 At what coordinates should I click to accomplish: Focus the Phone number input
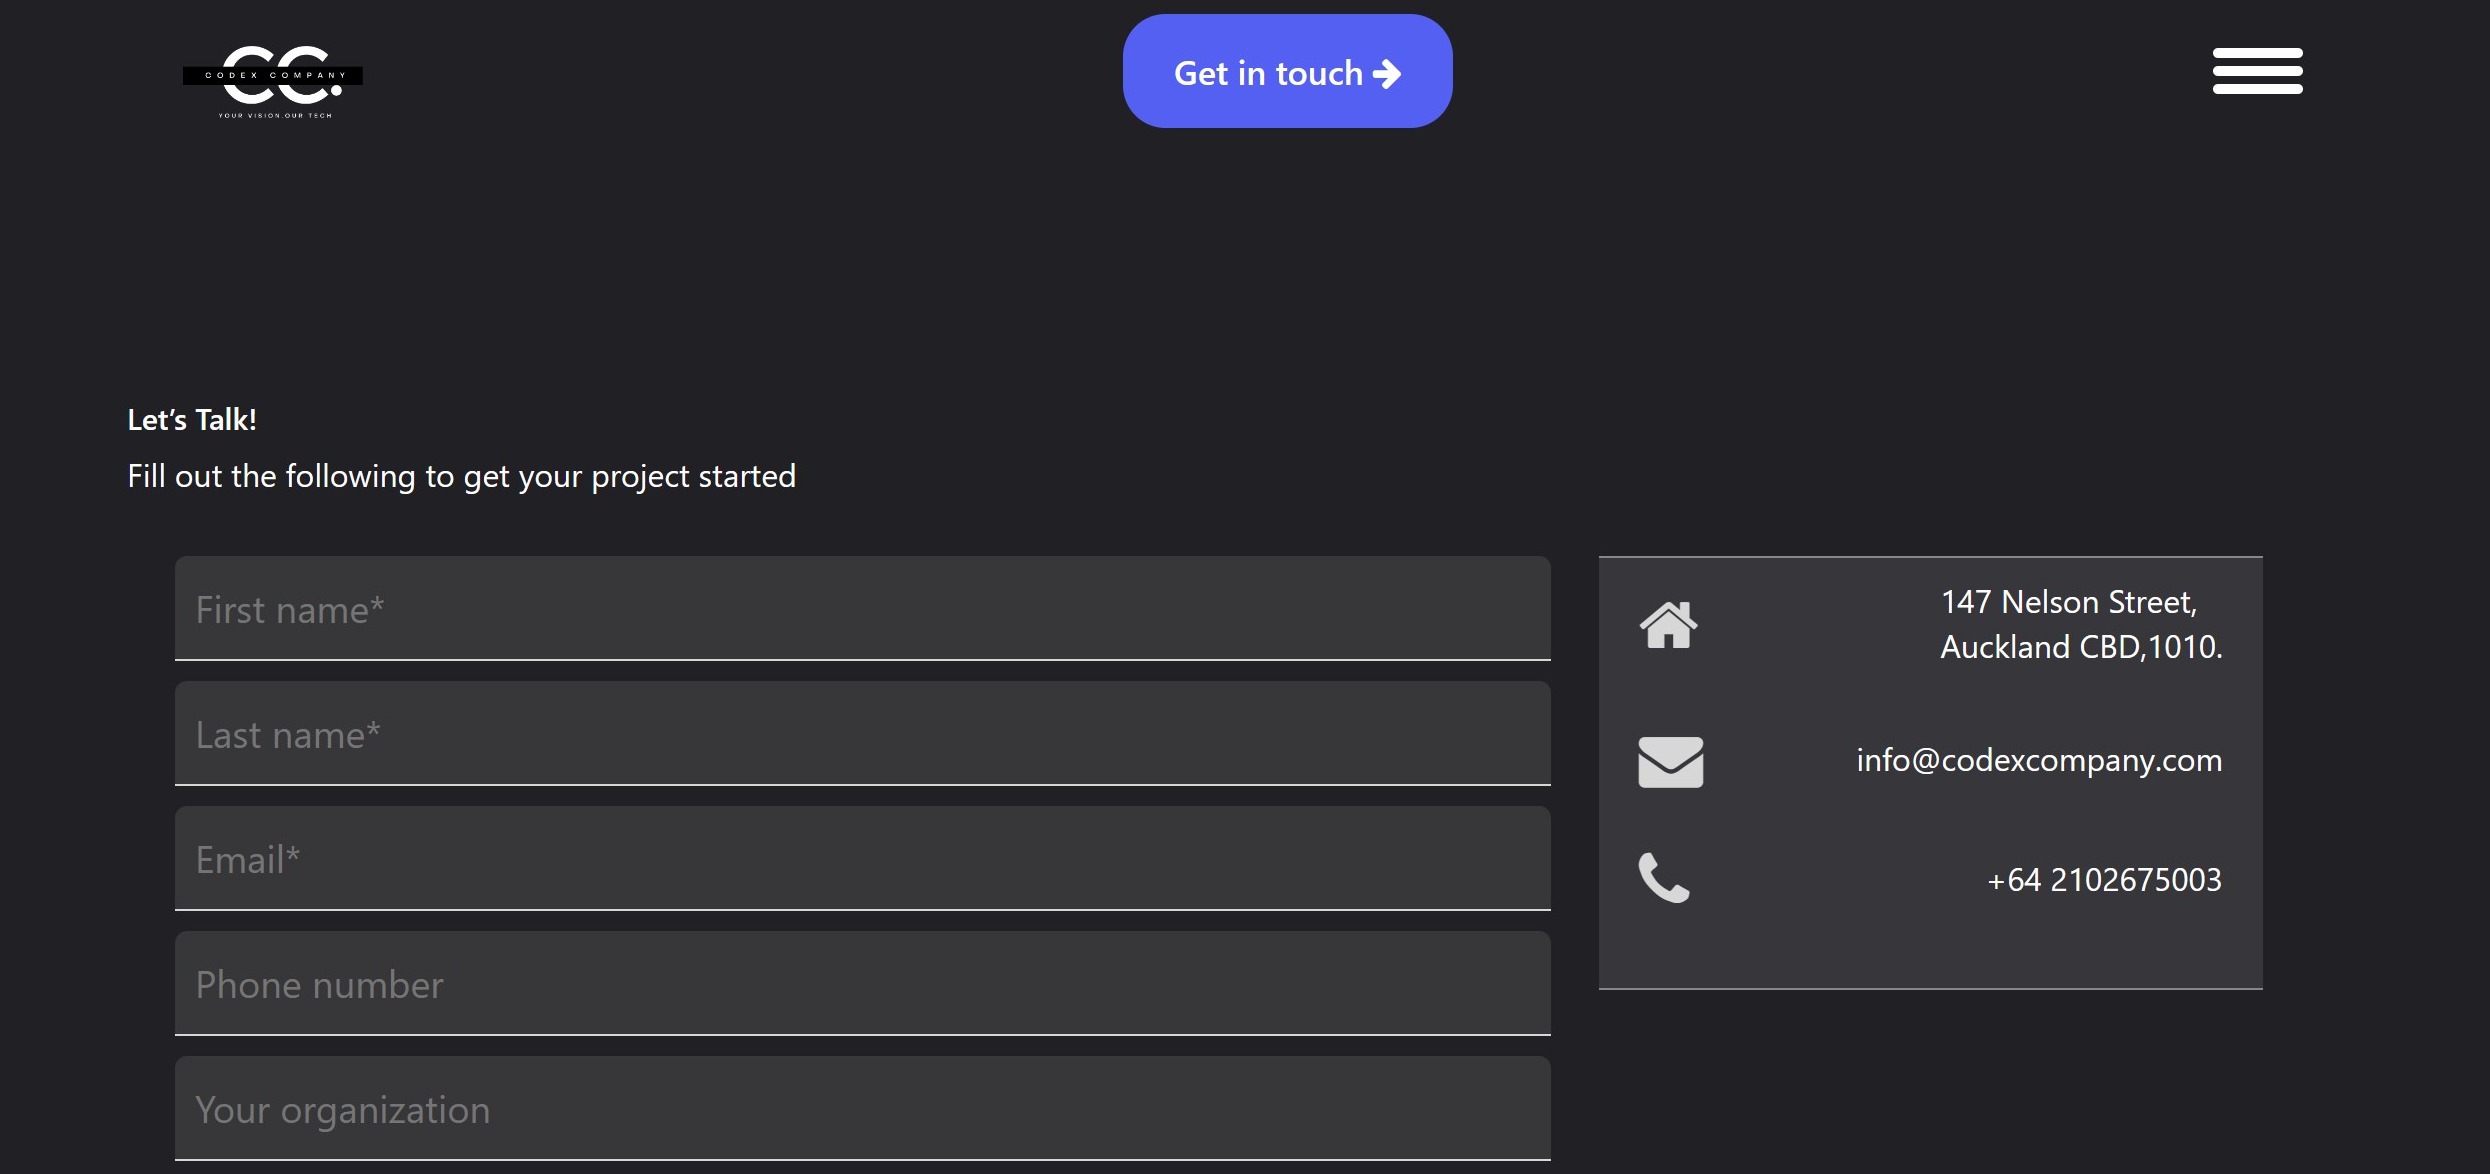[x=862, y=984]
